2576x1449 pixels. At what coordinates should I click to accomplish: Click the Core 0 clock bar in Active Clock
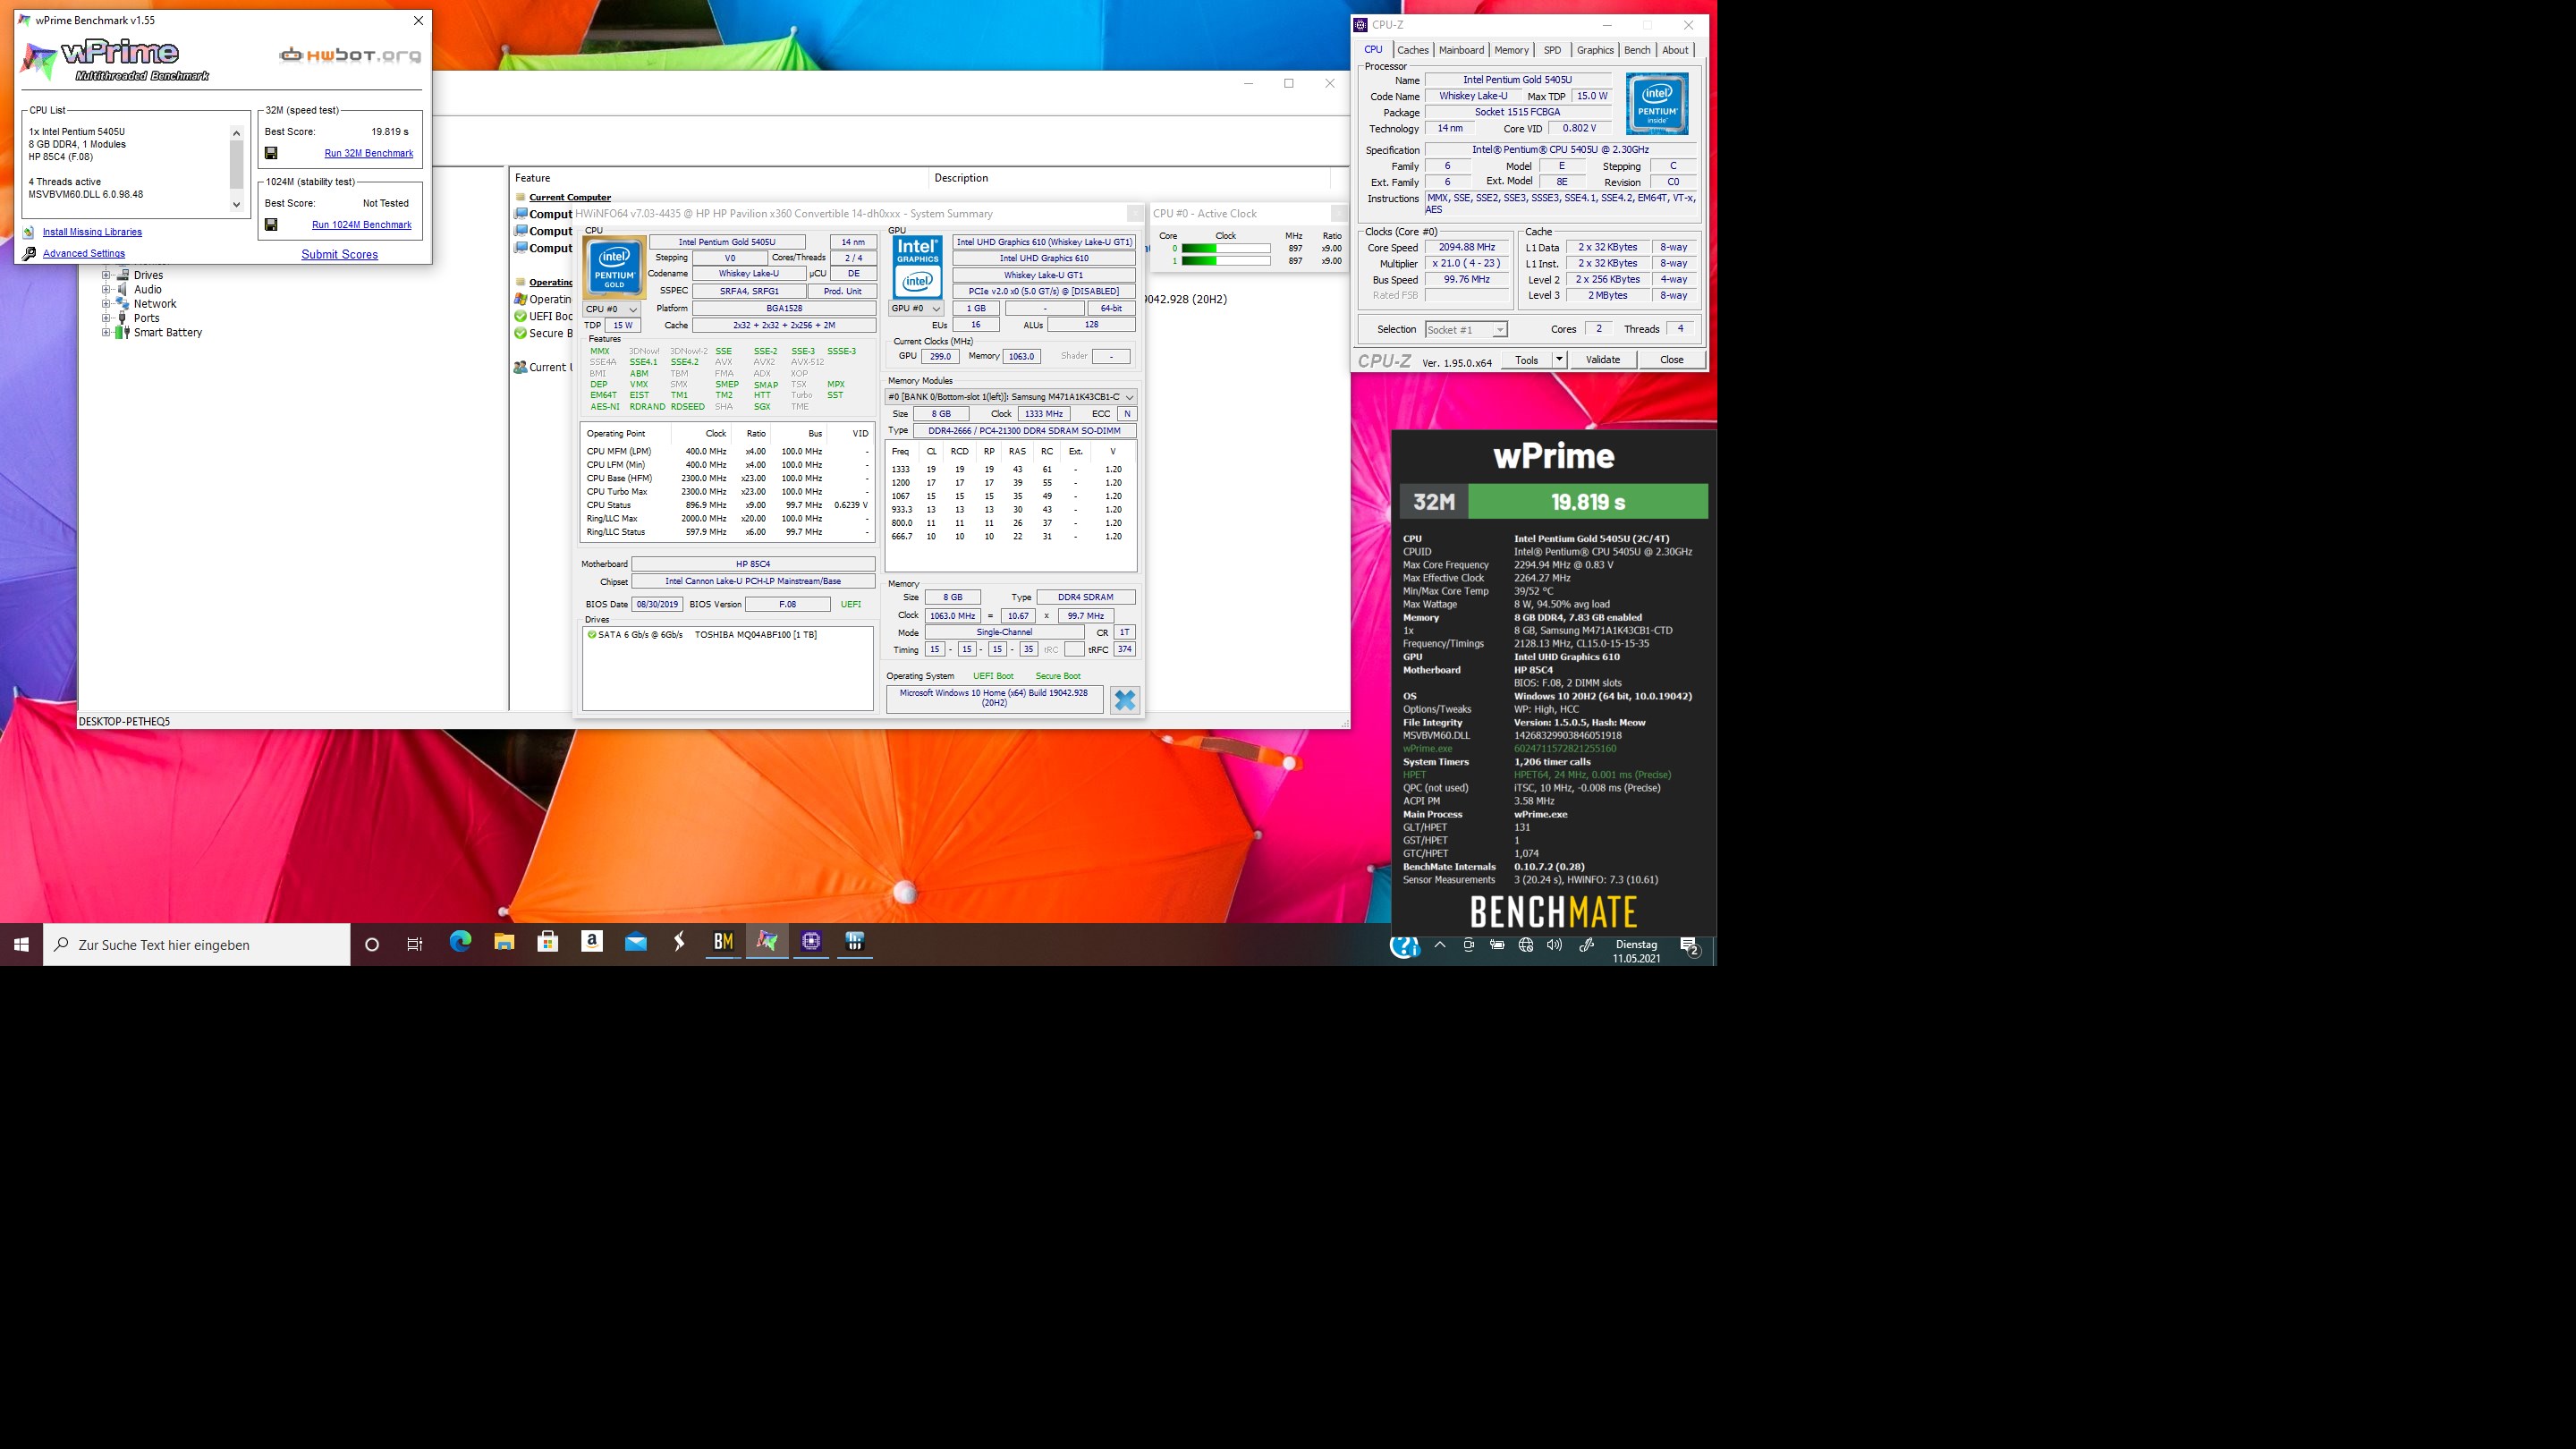(x=1226, y=248)
